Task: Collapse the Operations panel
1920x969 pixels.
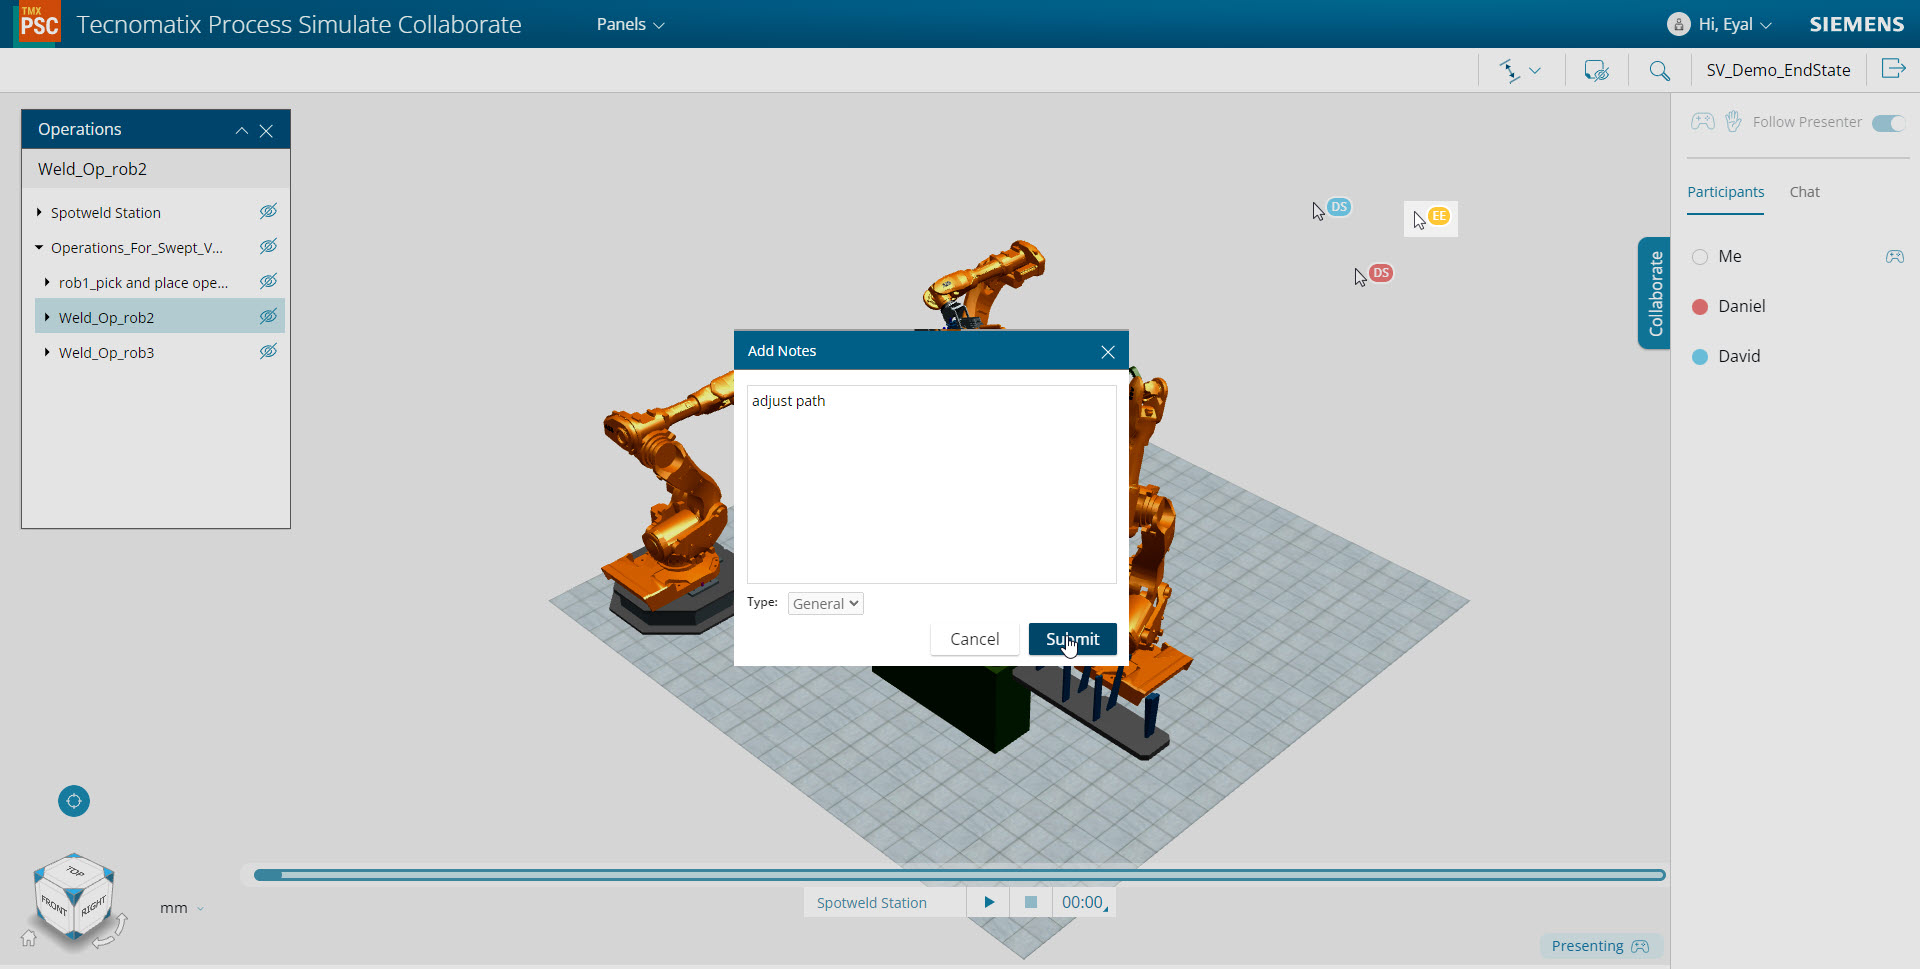Action: click(242, 130)
